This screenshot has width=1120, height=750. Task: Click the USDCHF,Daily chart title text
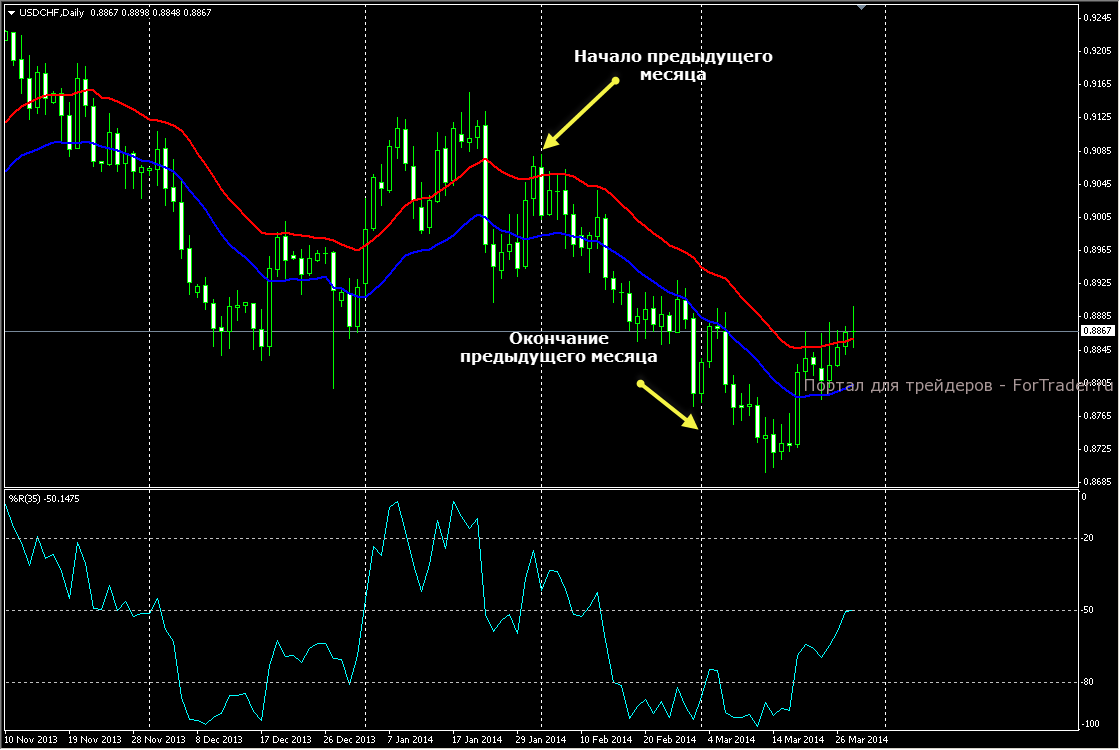[51, 13]
